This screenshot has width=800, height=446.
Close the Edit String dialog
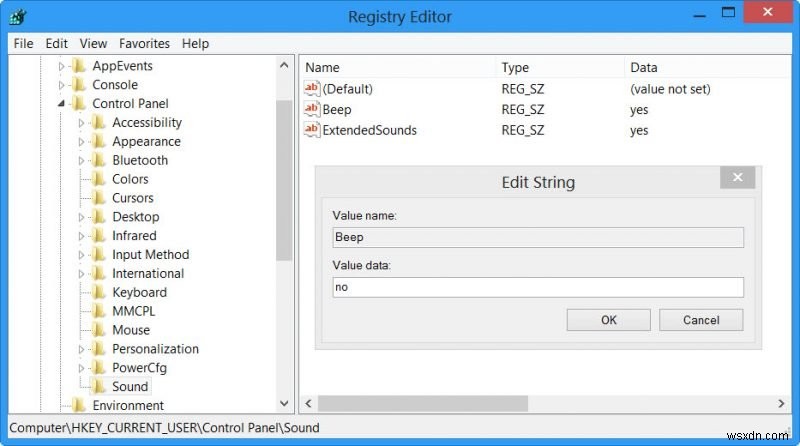[738, 177]
